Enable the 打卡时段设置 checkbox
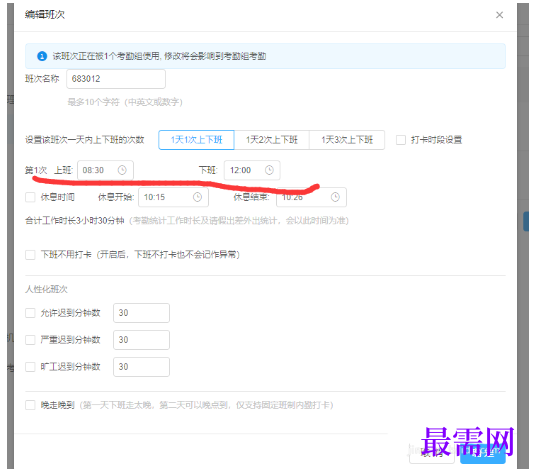 click(401, 140)
